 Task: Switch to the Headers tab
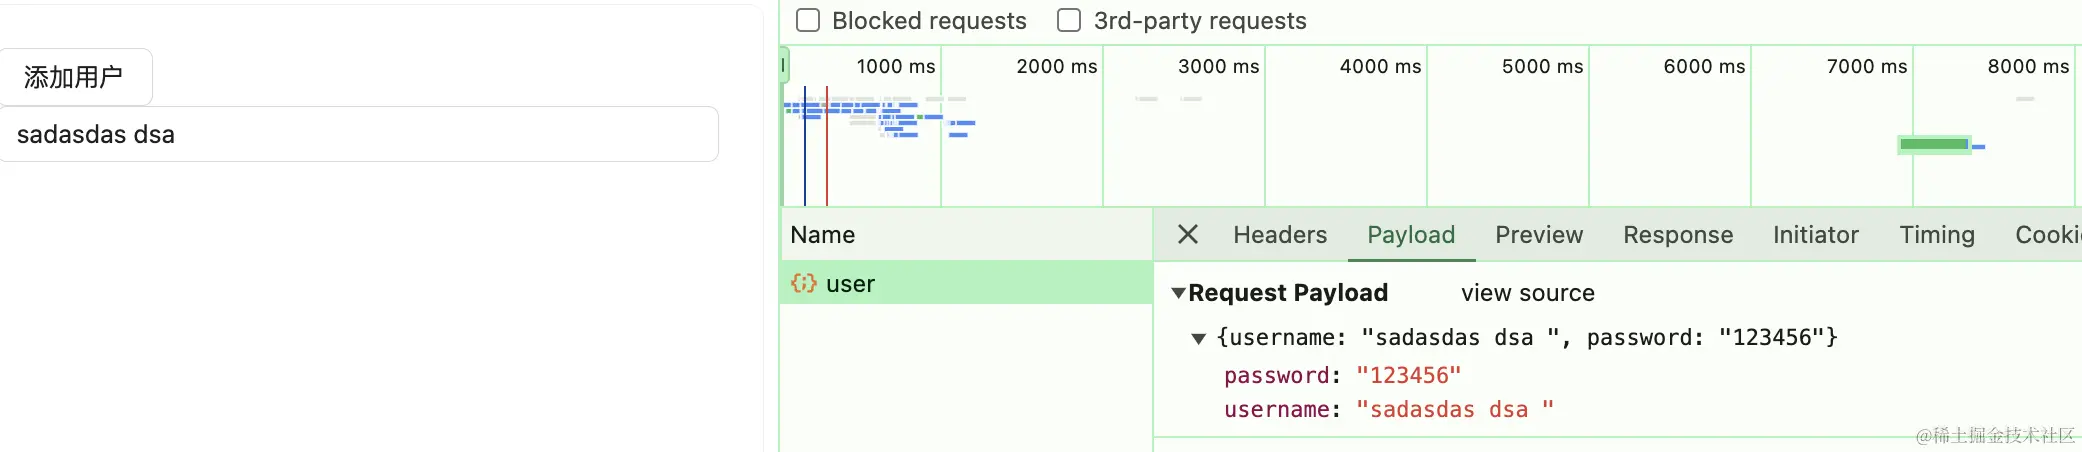1279,235
